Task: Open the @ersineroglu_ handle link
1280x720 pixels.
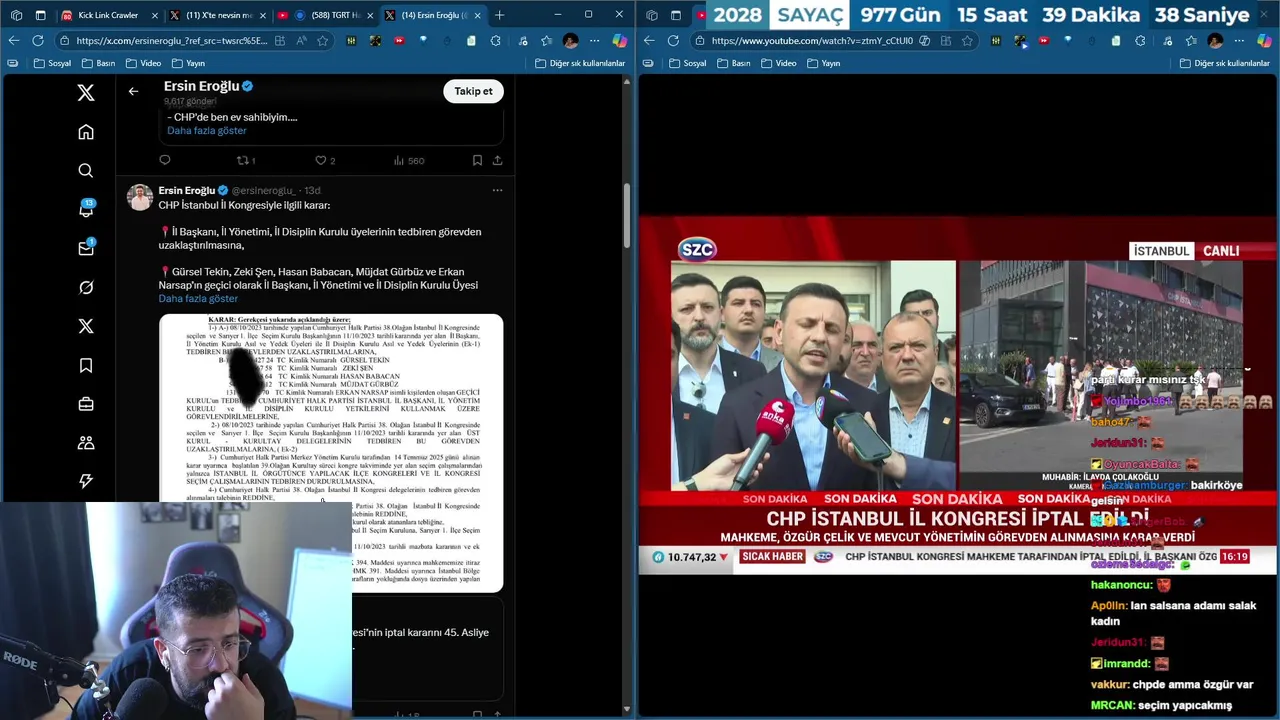Action: tap(264, 190)
